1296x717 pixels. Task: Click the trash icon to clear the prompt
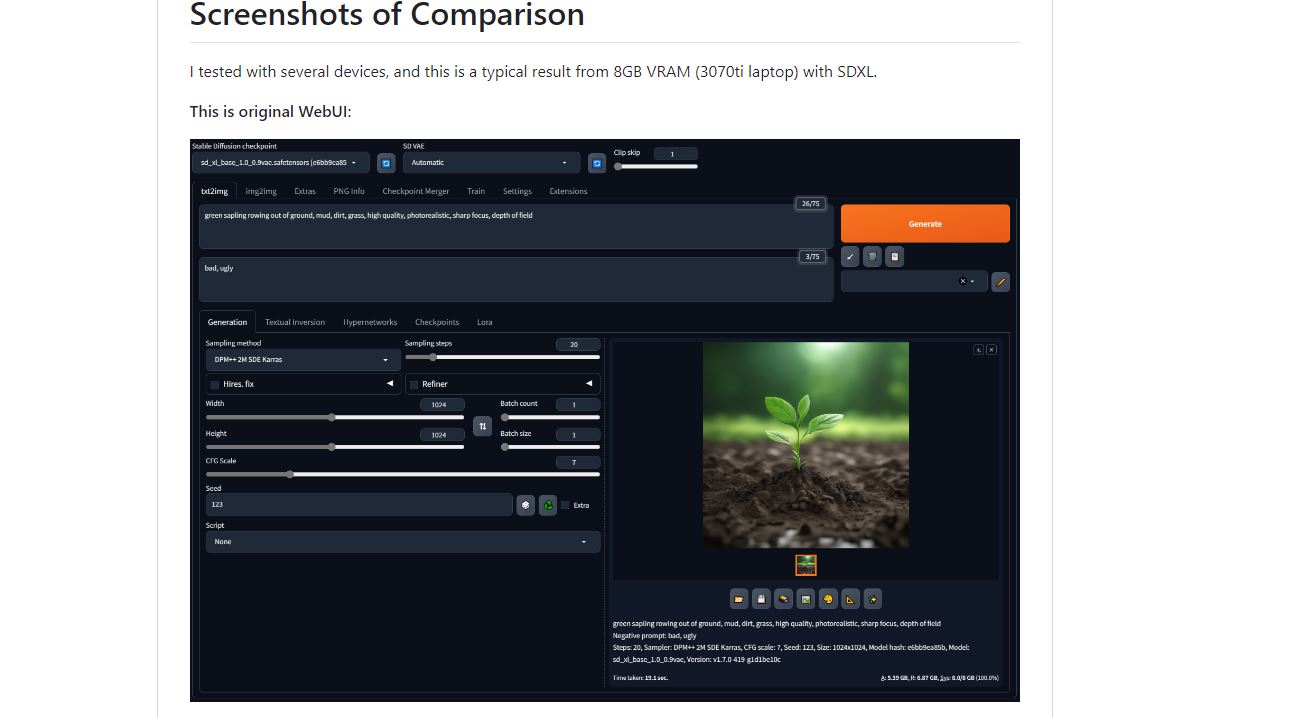[x=872, y=257]
